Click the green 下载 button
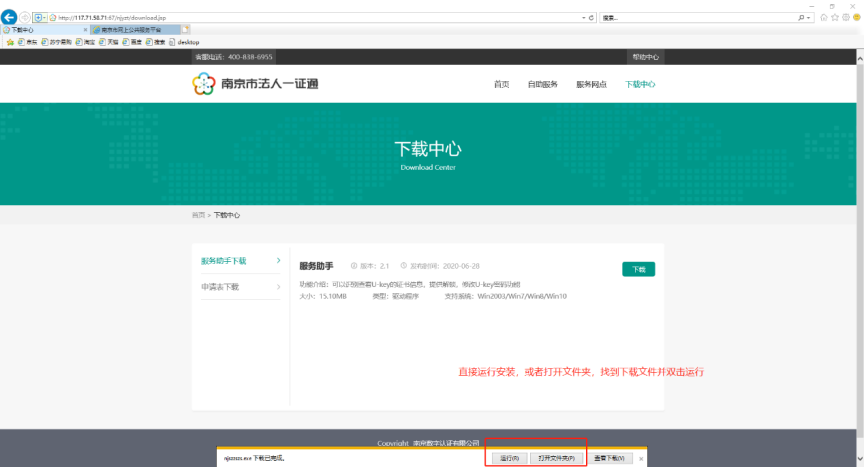 638,269
